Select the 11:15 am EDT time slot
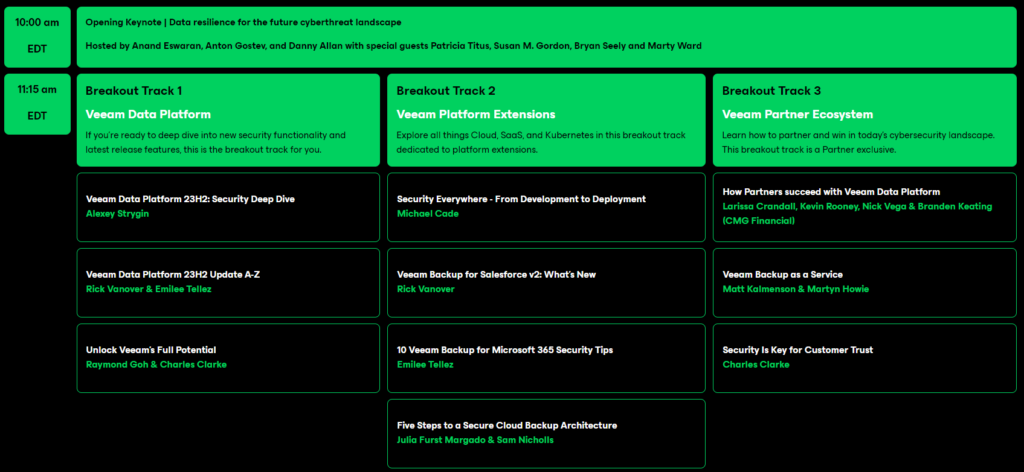The image size is (1024, 472). pos(37,104)
